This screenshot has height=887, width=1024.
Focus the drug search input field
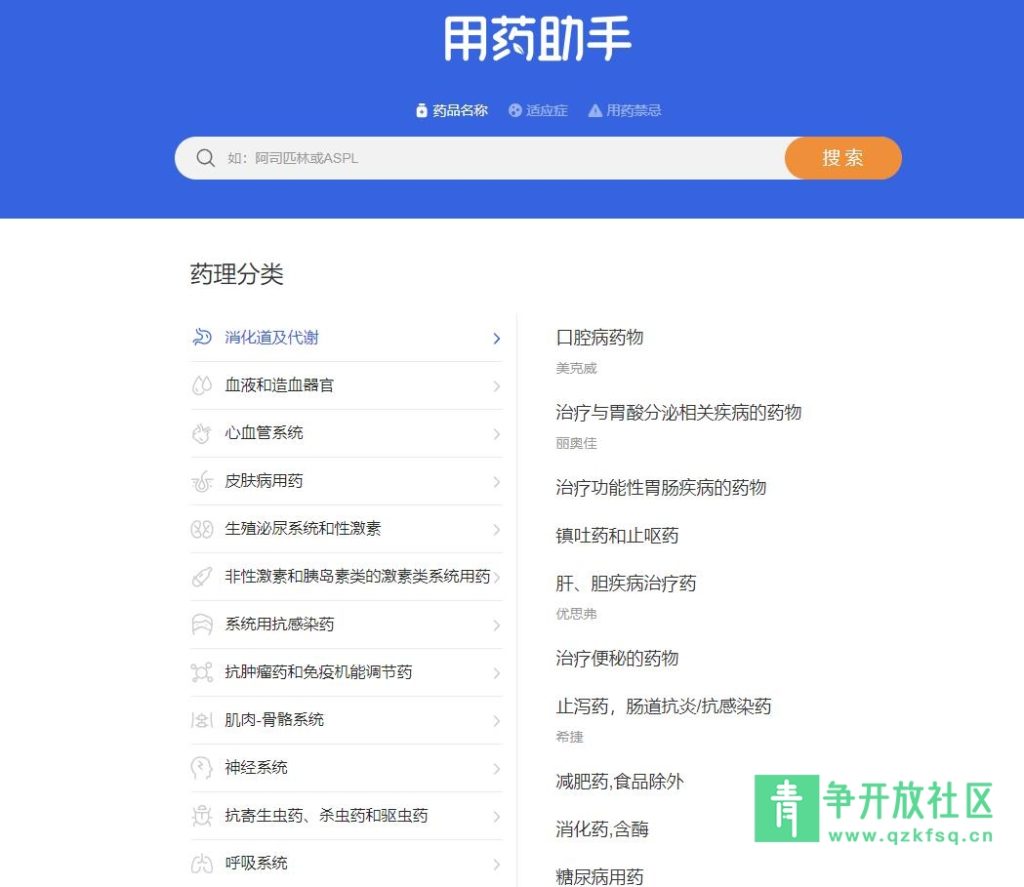(x=480, y=158)
